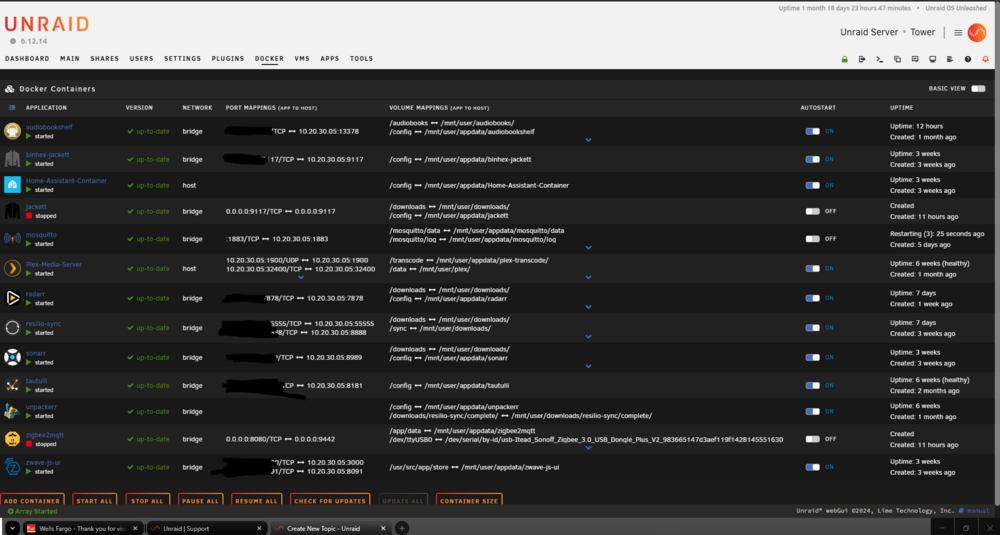Click the mosquitto container icon
1000x535 pixels.
(12, 239)
